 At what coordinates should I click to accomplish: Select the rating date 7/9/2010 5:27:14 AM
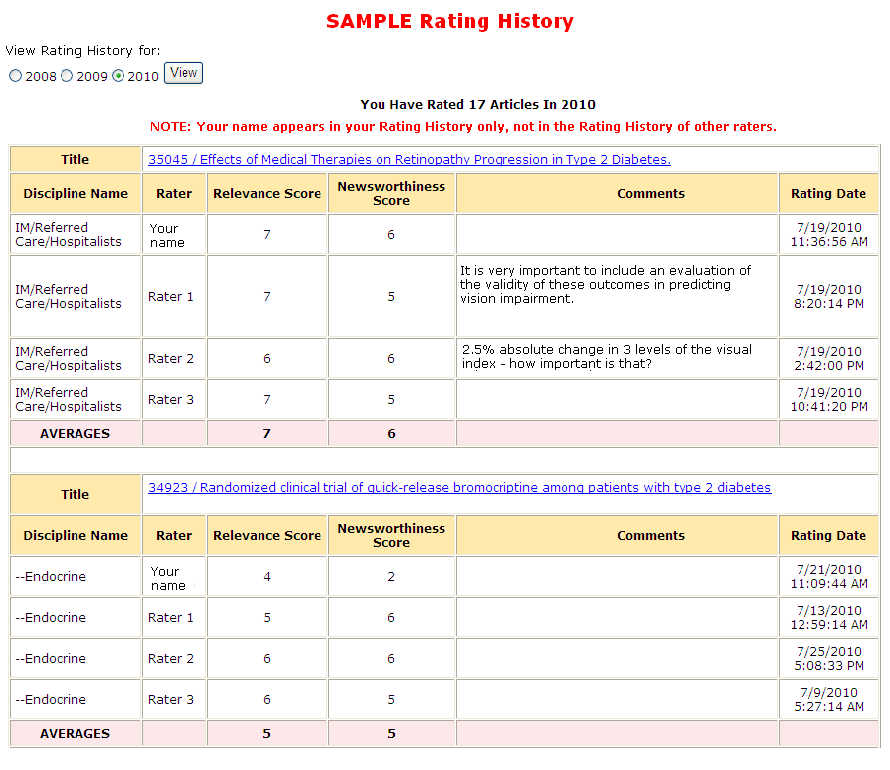point(829,700)
